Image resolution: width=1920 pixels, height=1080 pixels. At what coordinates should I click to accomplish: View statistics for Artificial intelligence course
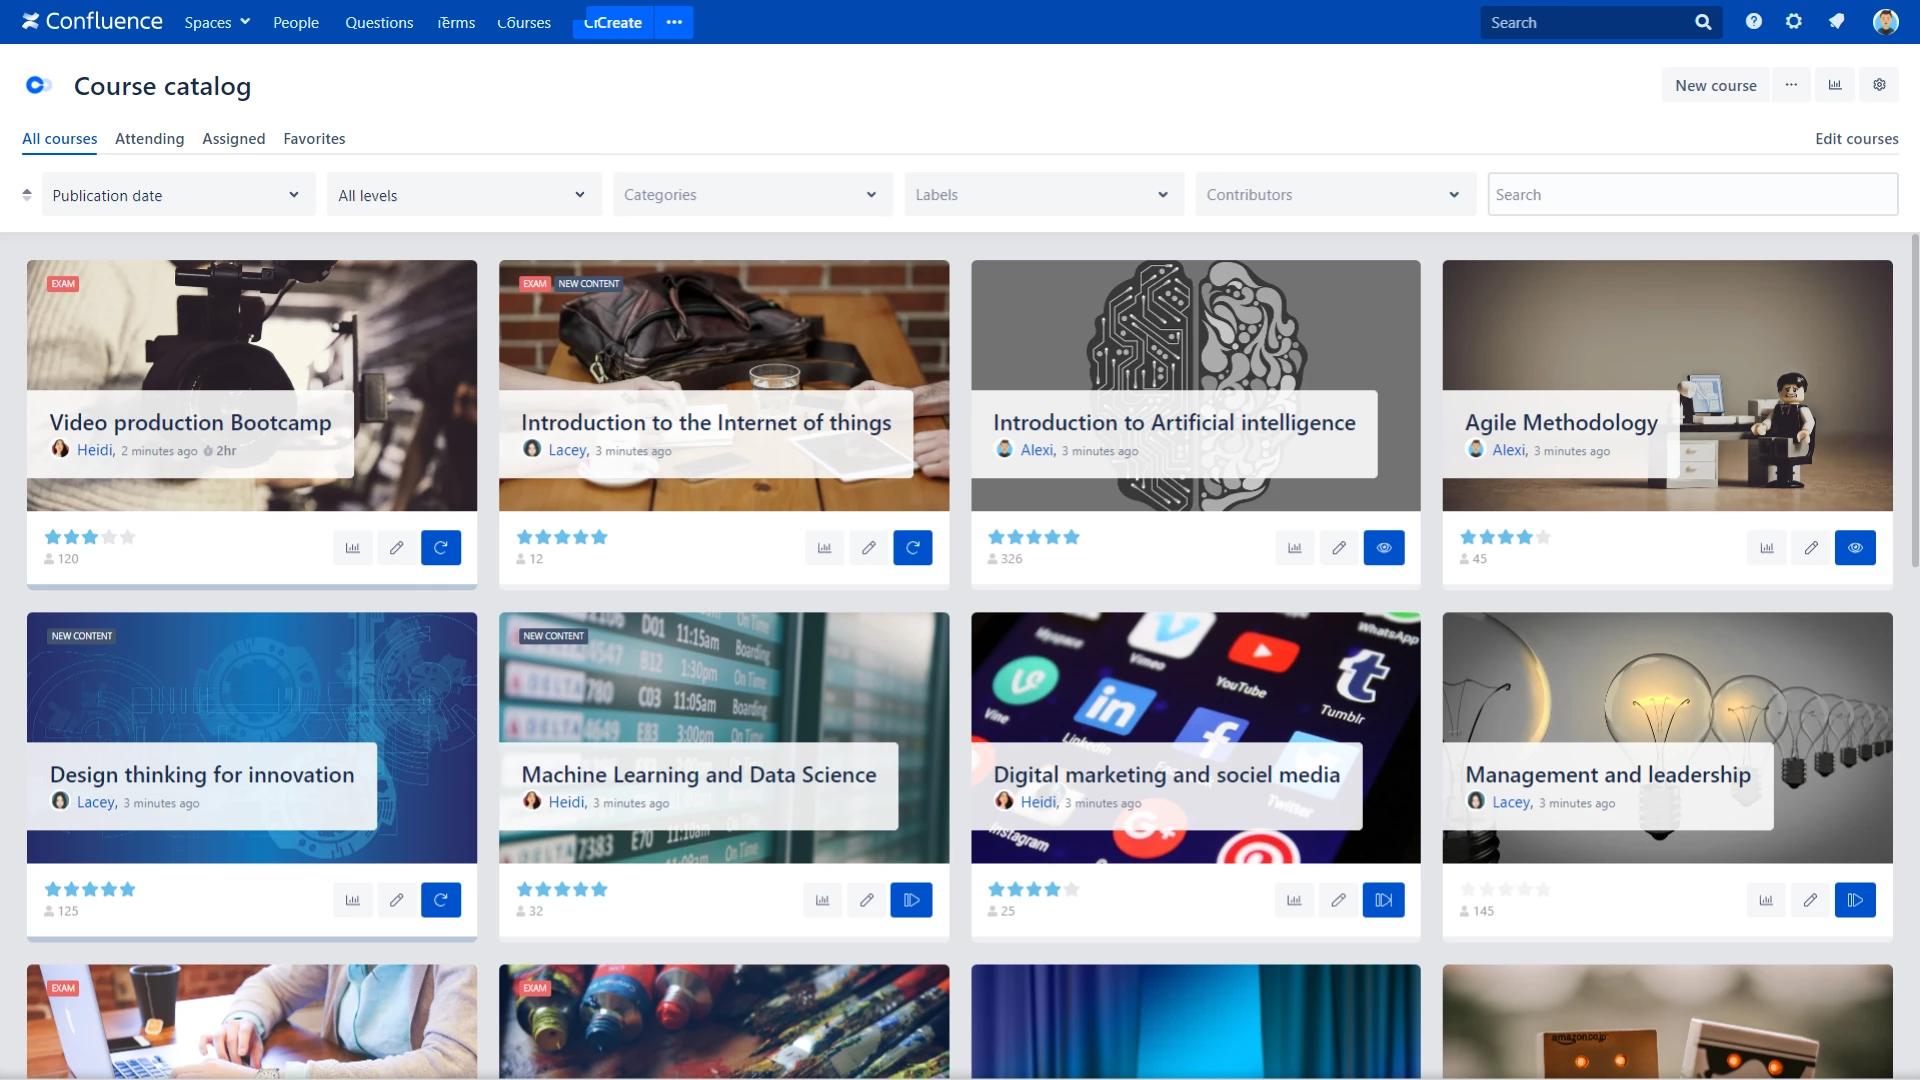[x=1295, y=548]
